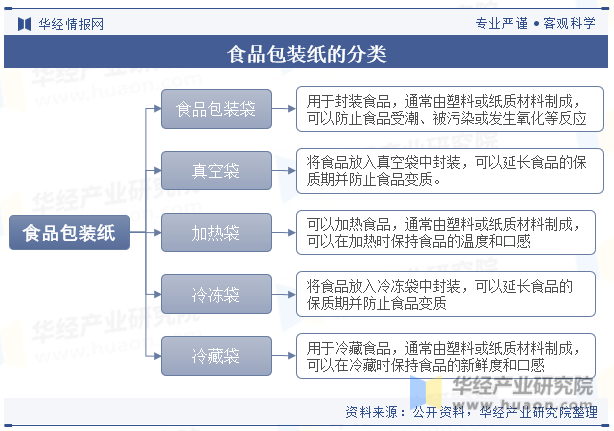This screenshot has height=431, width=614.
Task: Select the 食品包装袋 category box
Action: 216,109
